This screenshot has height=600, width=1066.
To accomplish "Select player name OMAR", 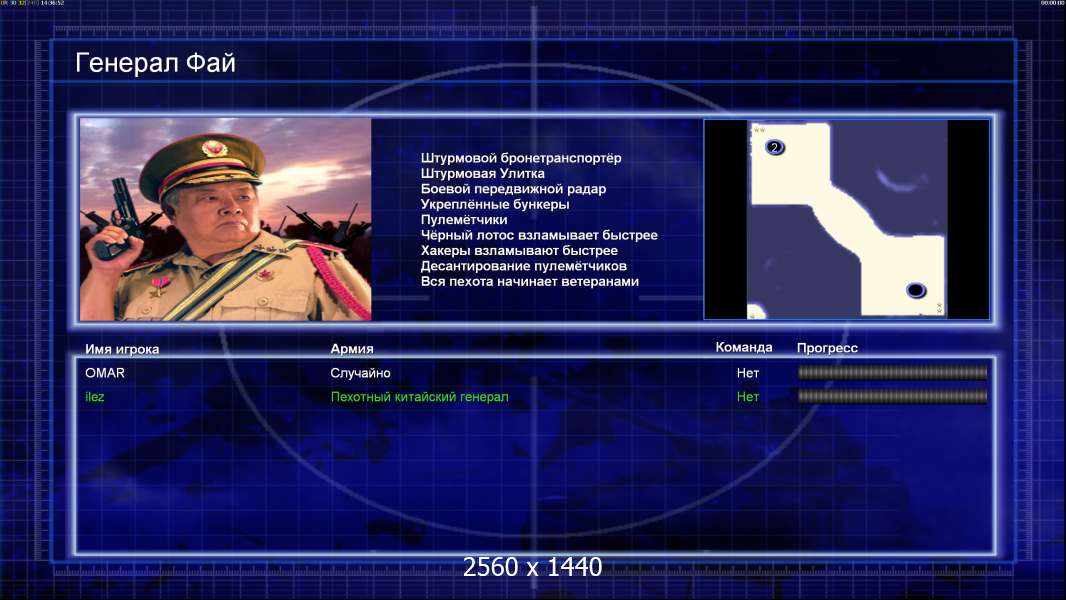I will tap(105, 373).
